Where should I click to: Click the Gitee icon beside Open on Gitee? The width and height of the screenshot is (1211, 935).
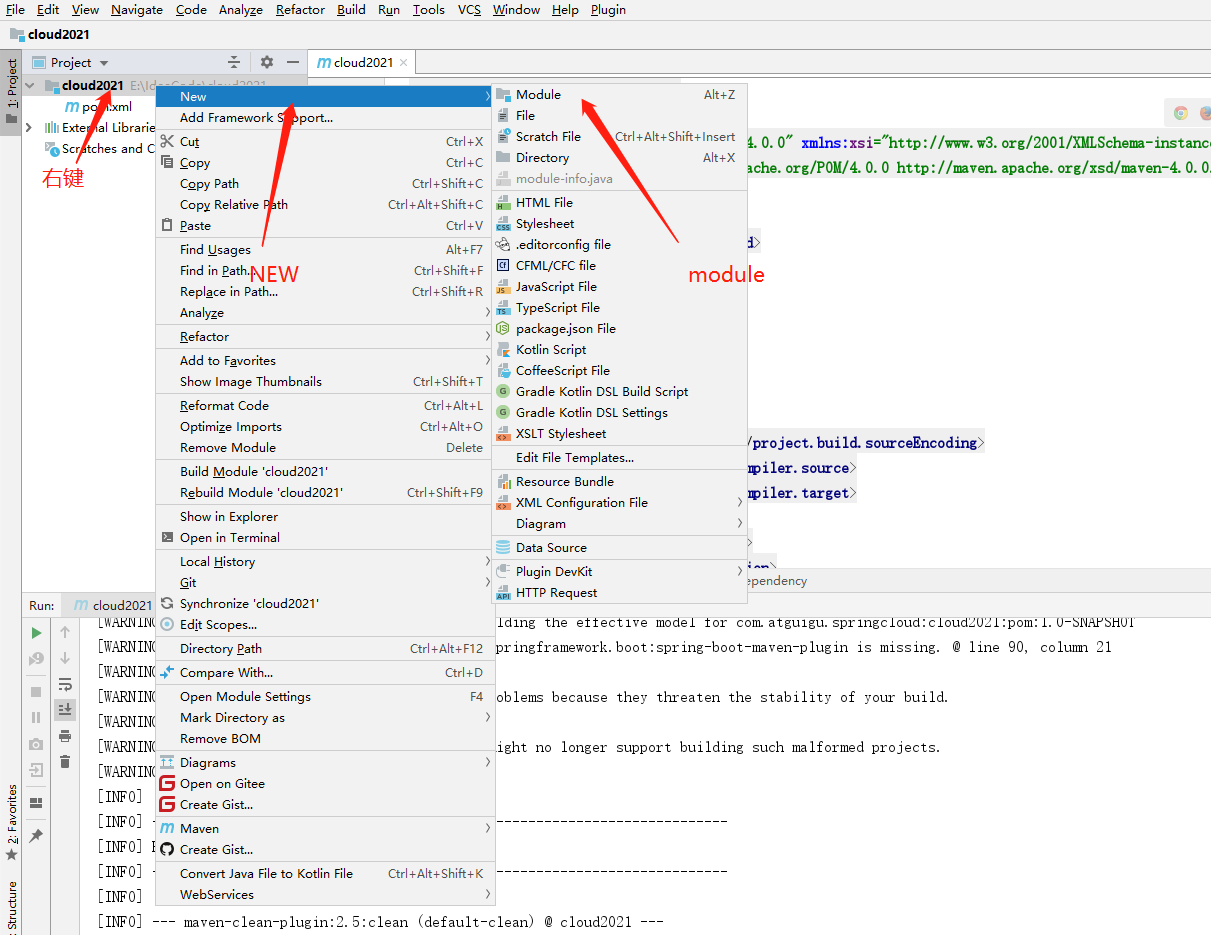click(167, 783)
